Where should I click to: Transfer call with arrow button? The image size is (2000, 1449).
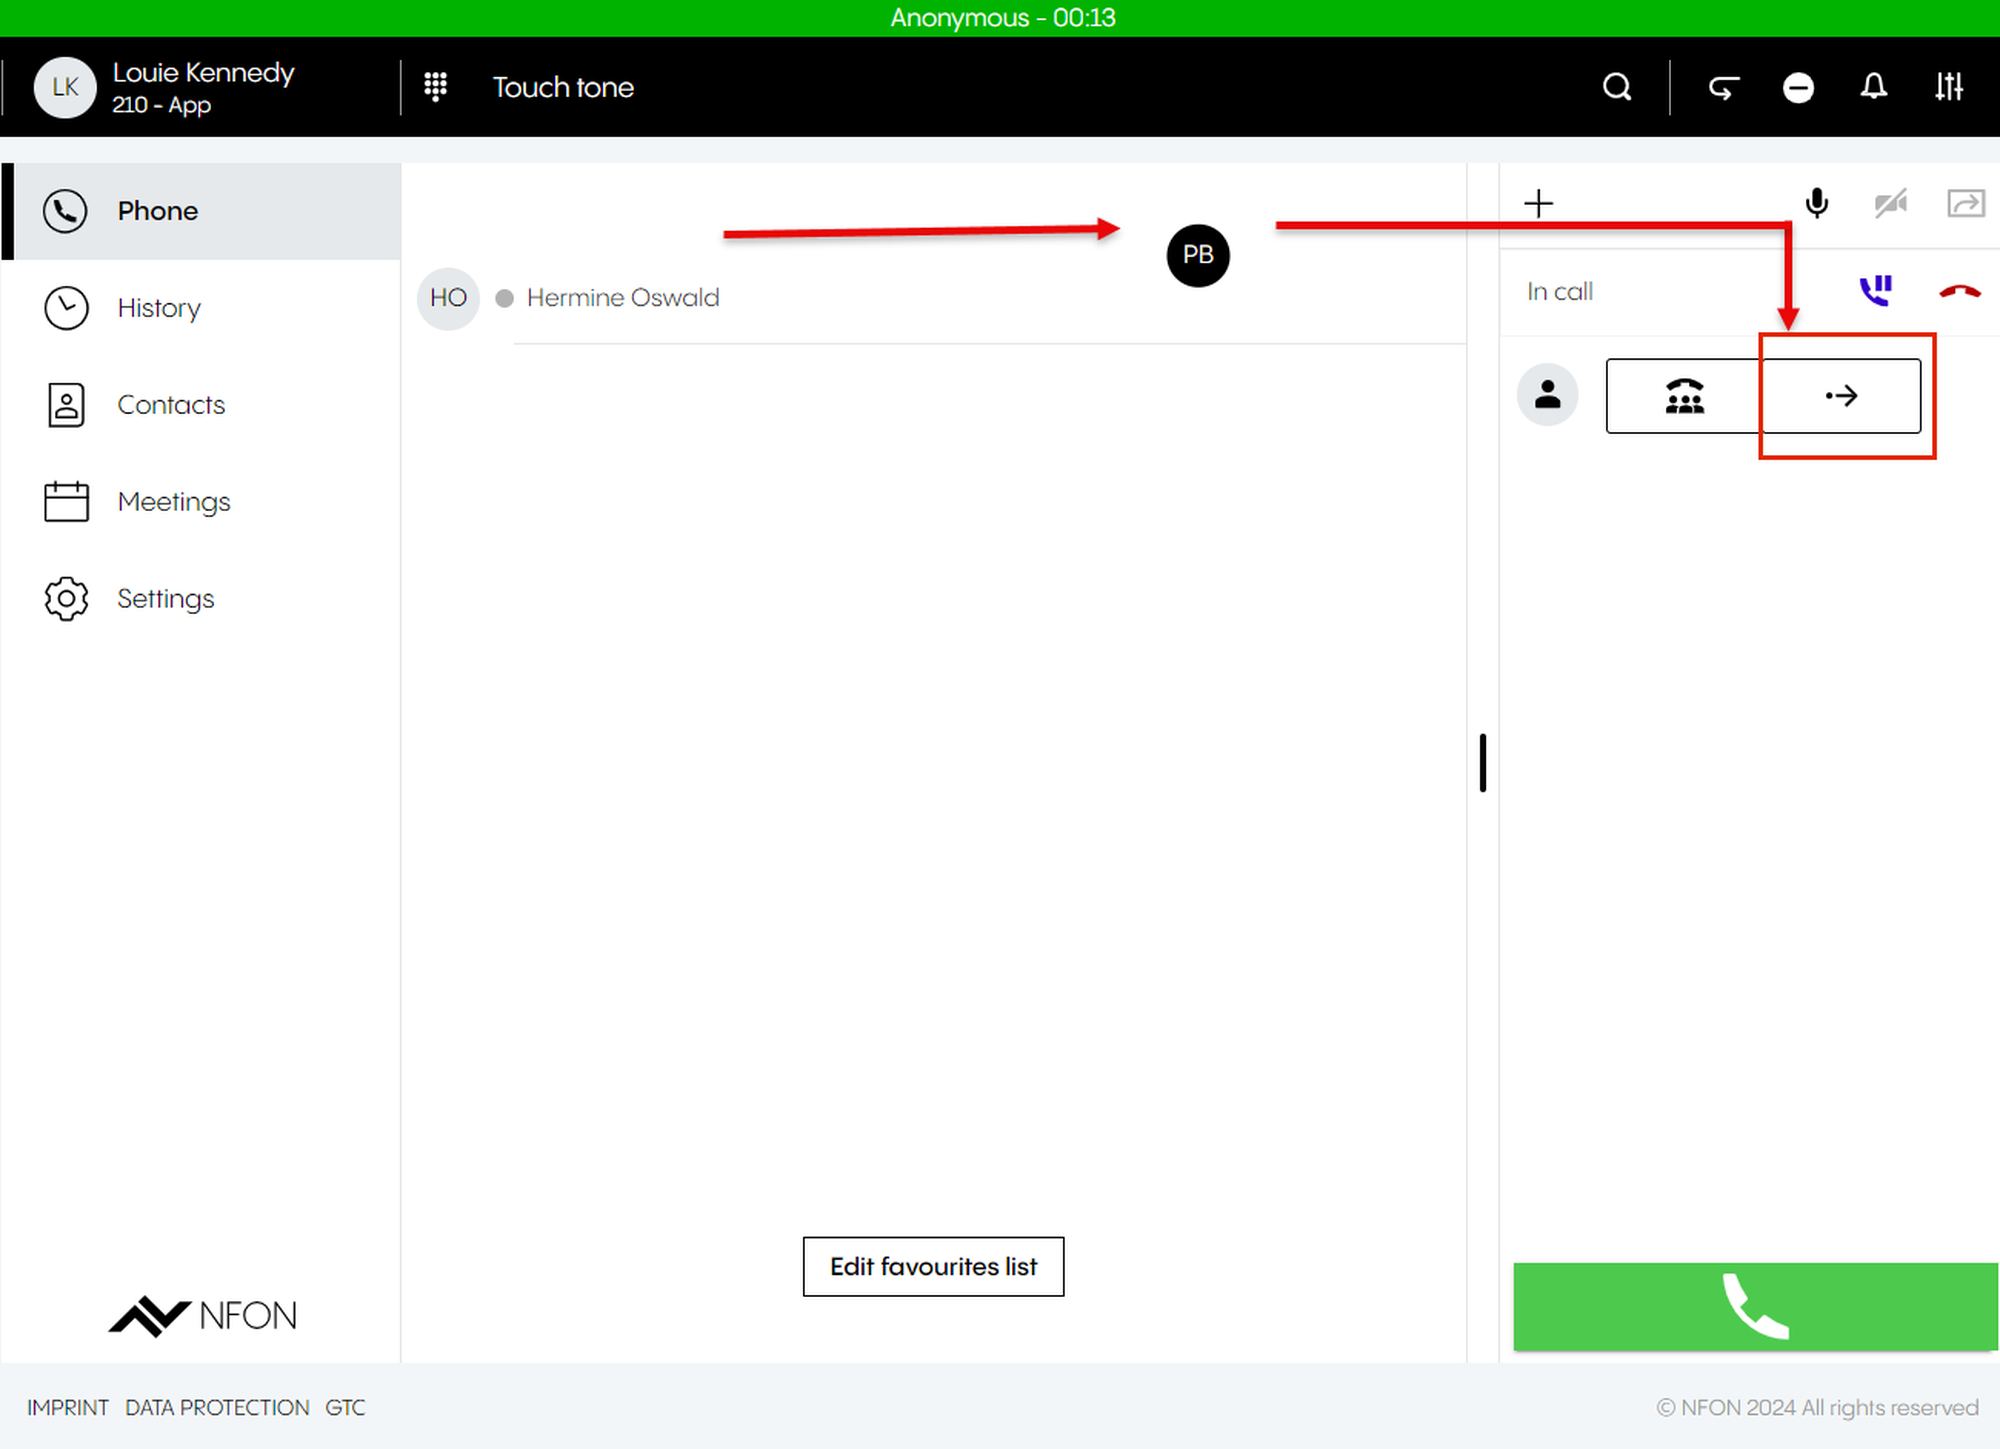(x=1841, y=396)
